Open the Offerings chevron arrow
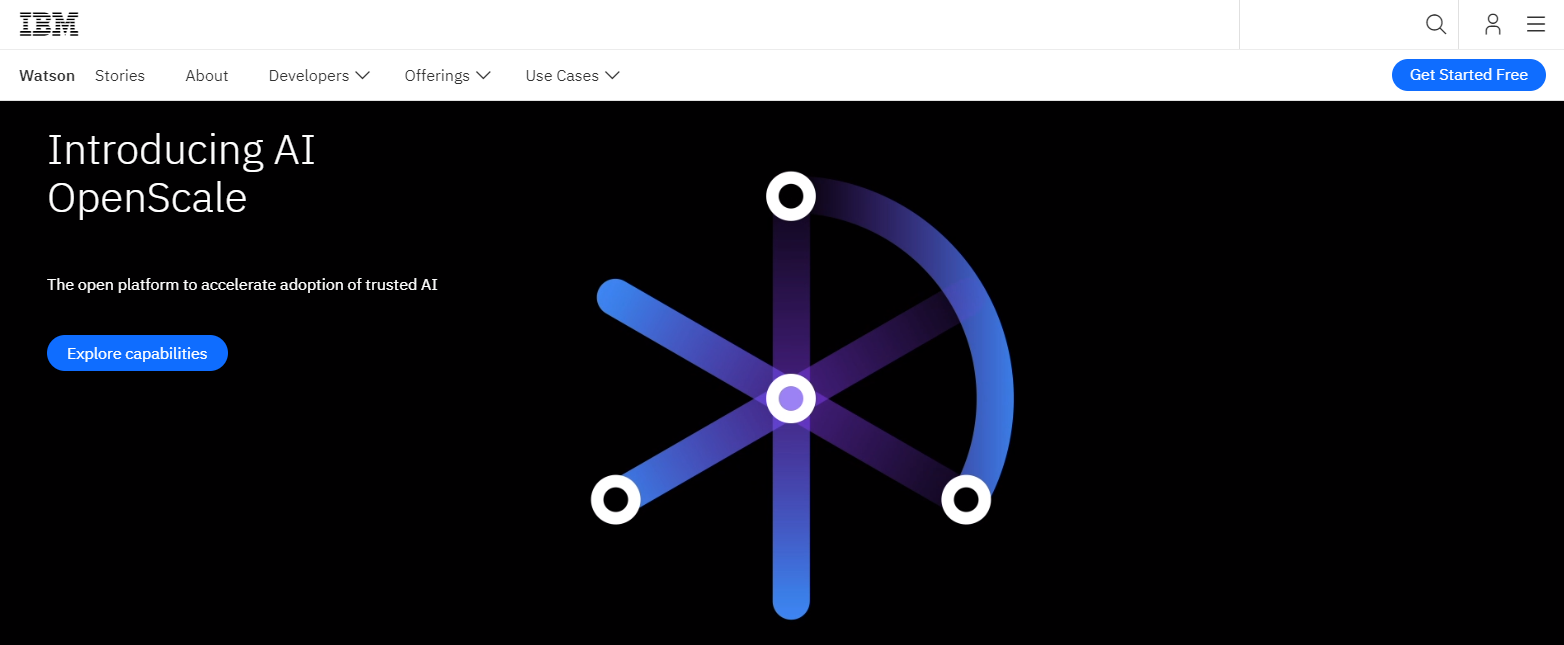The image size is (1564, 645). pyautogui.click(x=483, y=75)
